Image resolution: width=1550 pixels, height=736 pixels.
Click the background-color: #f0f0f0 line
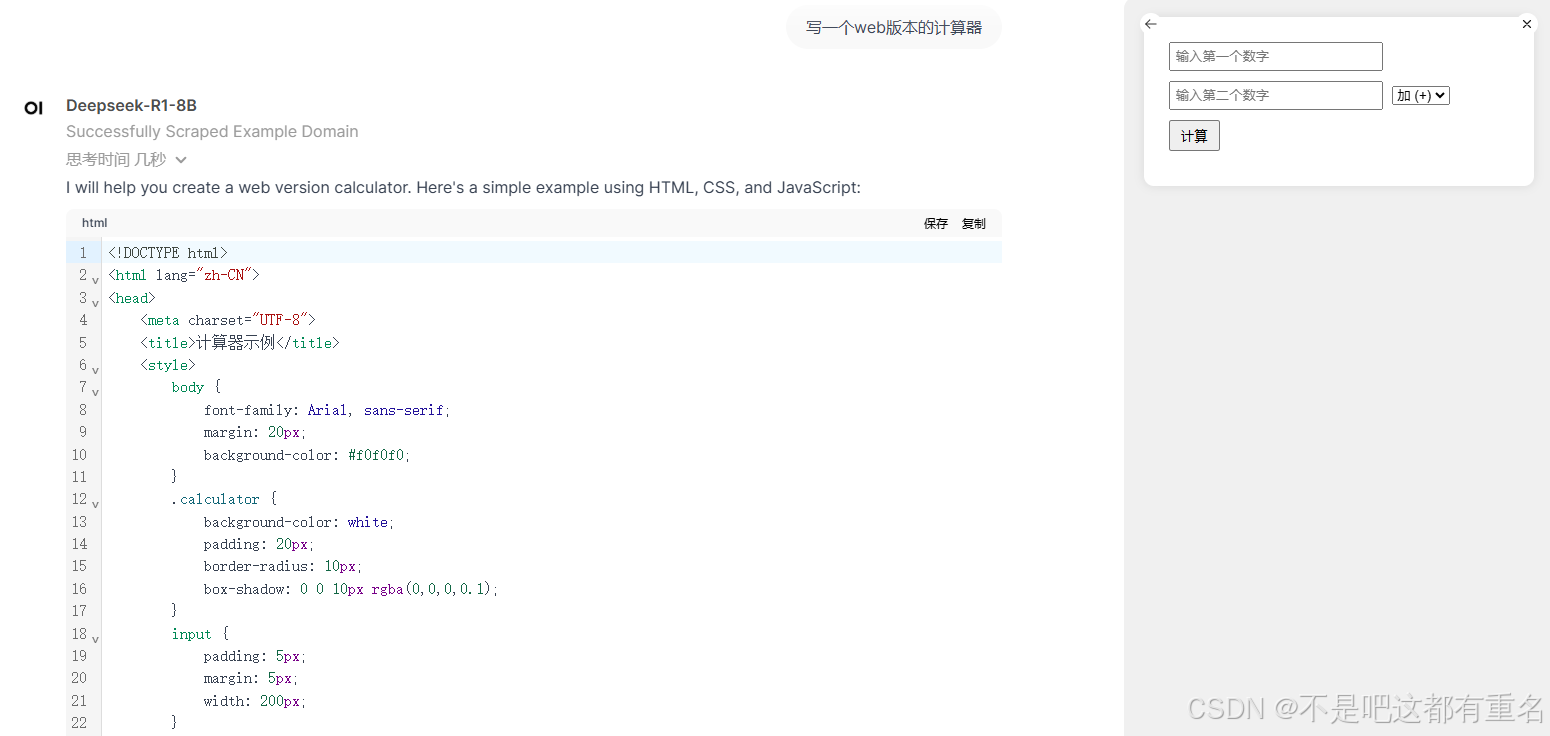[x=307, y=455]
